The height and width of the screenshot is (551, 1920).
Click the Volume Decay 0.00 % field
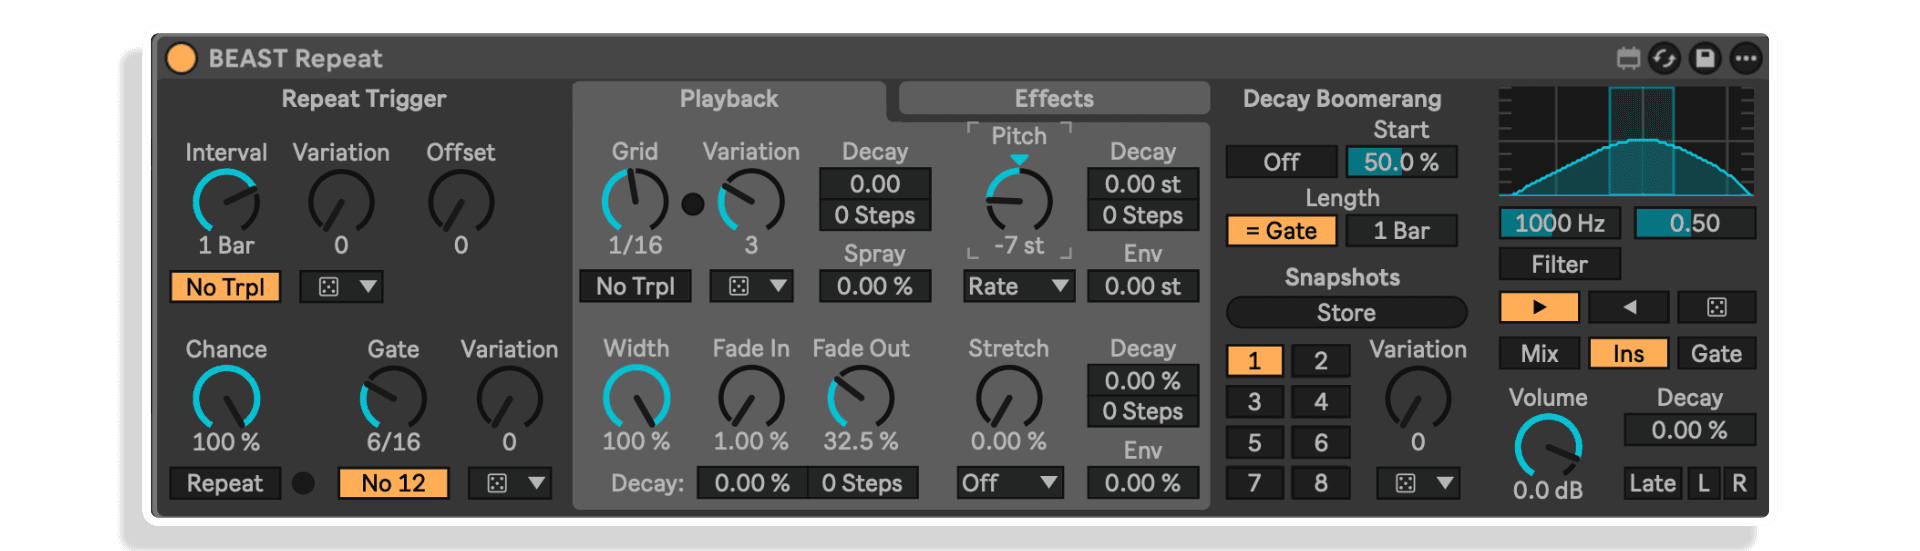point(1690,431)
